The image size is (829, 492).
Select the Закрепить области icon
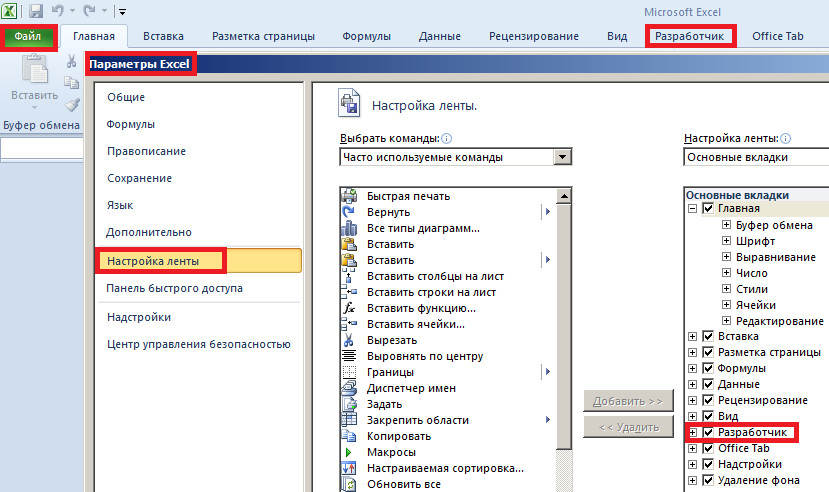349,420
